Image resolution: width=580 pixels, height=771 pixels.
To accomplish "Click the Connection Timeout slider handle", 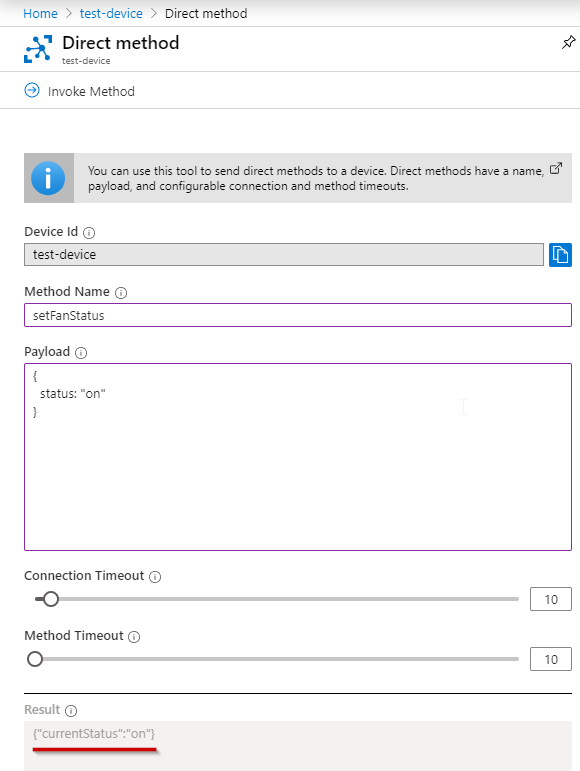I will (x=50, y=599).
